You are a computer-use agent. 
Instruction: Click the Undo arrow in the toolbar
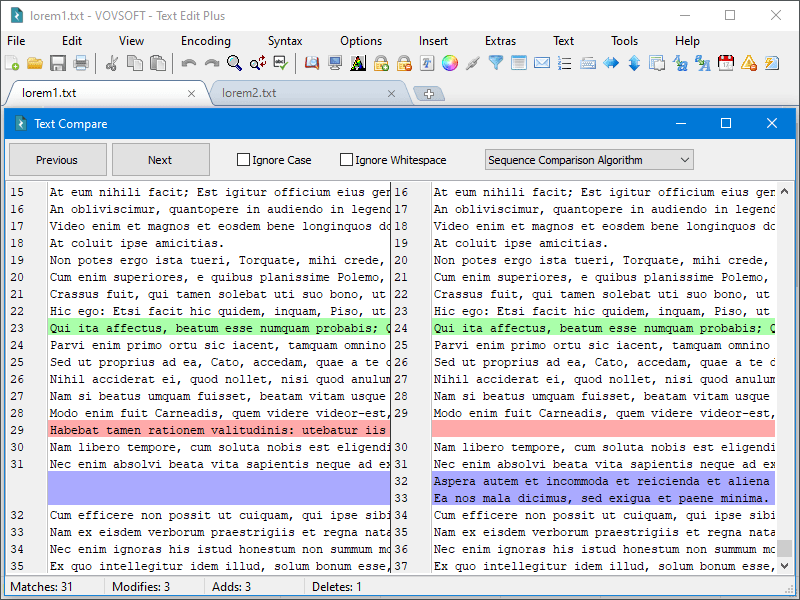188,62
